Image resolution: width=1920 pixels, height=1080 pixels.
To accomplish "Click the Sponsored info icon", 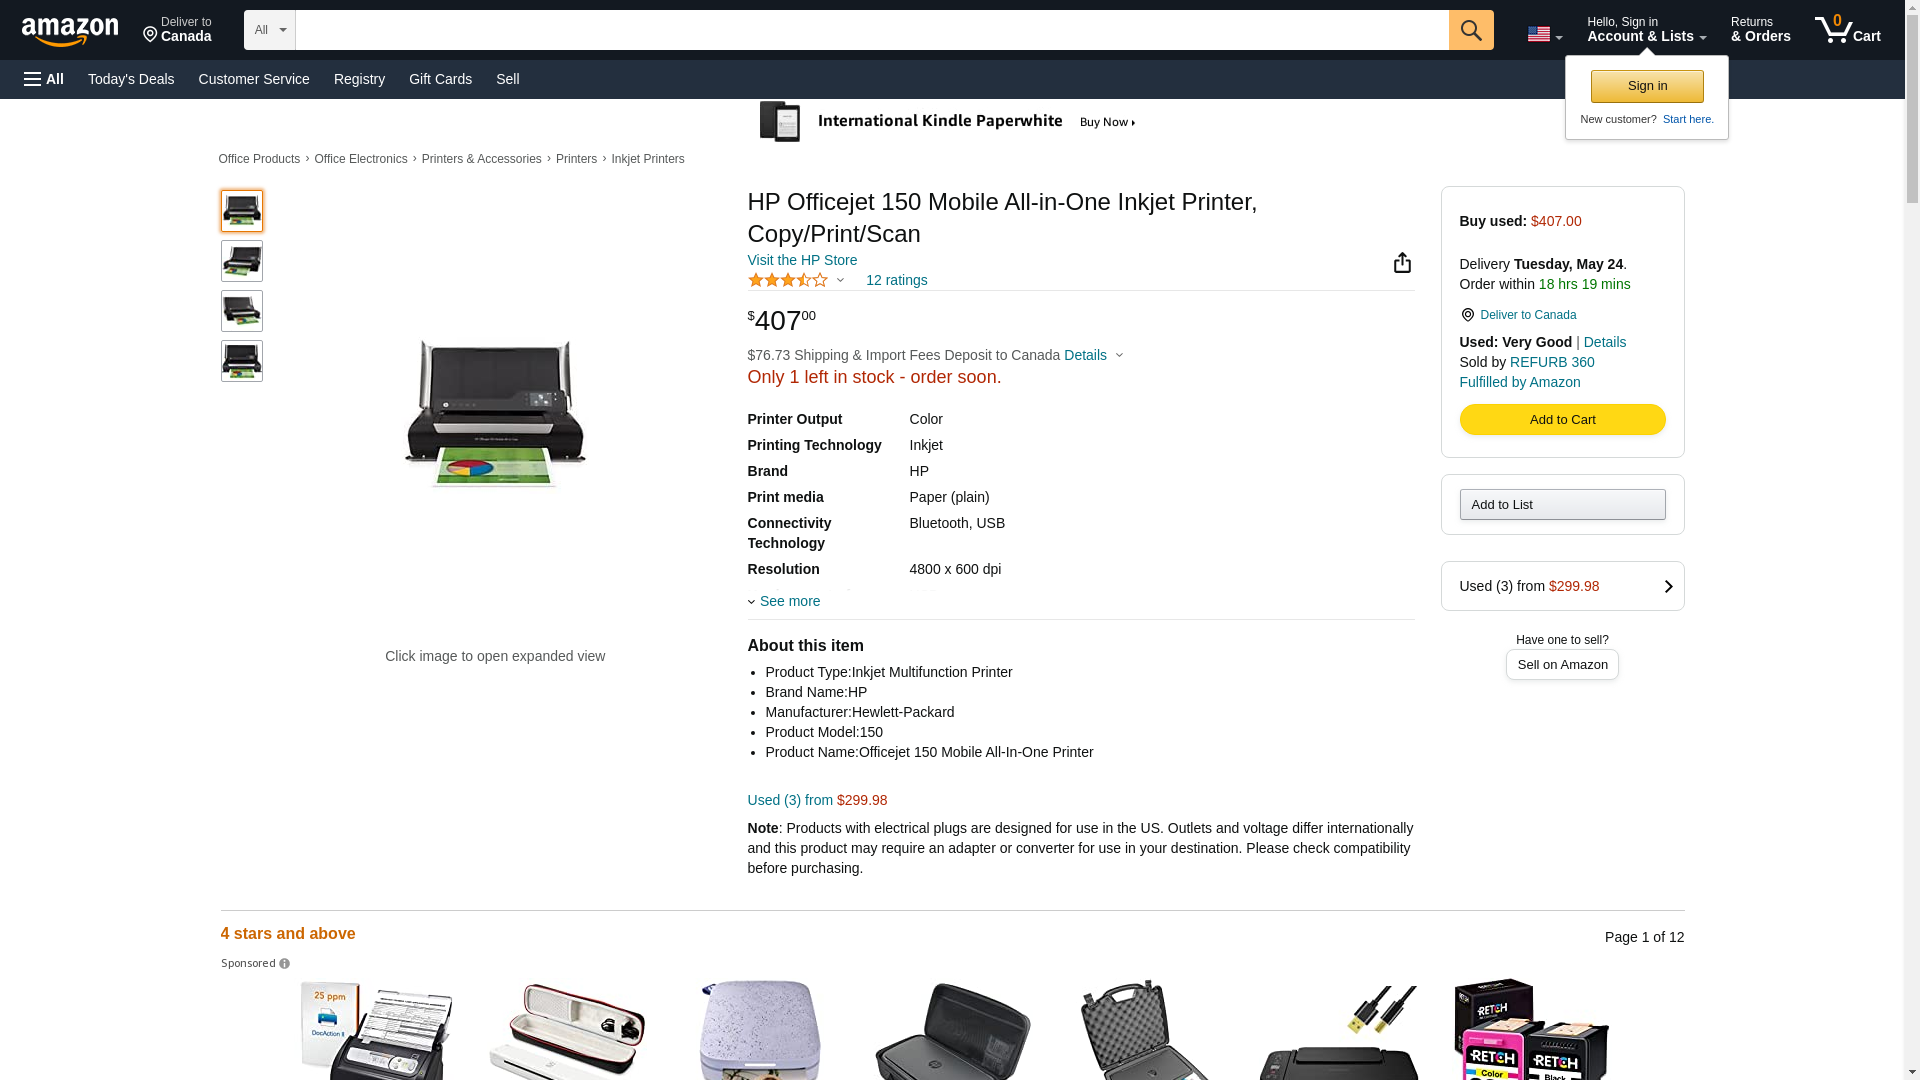I will pyautogui.click(x=285, y=964).
